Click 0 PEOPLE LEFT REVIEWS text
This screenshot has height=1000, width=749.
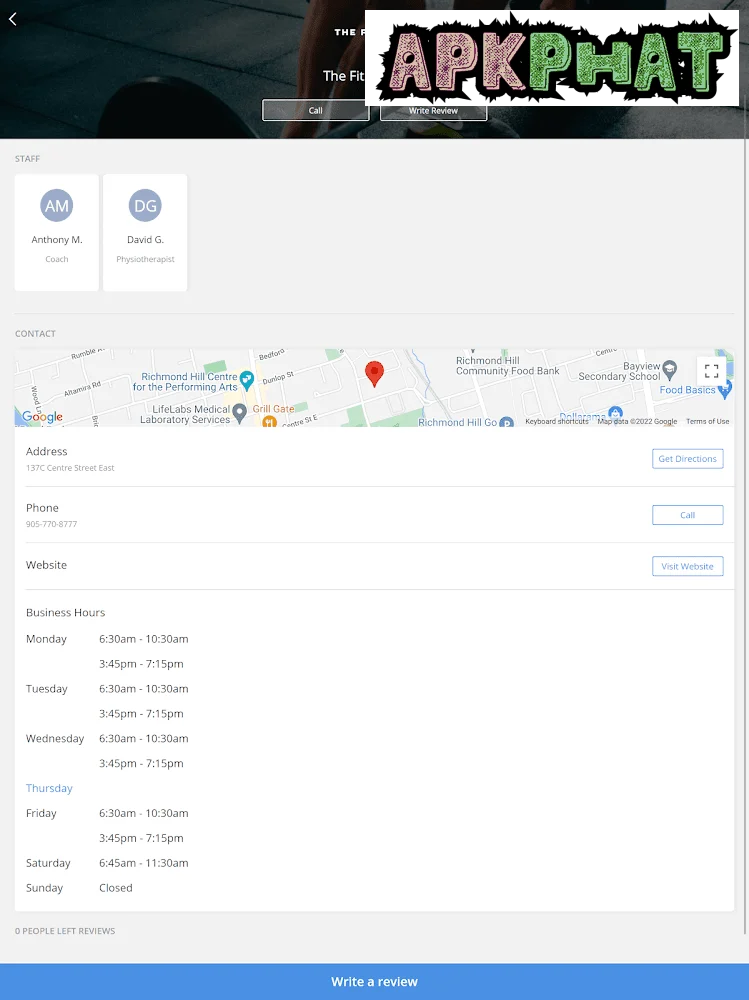(65, 931)
